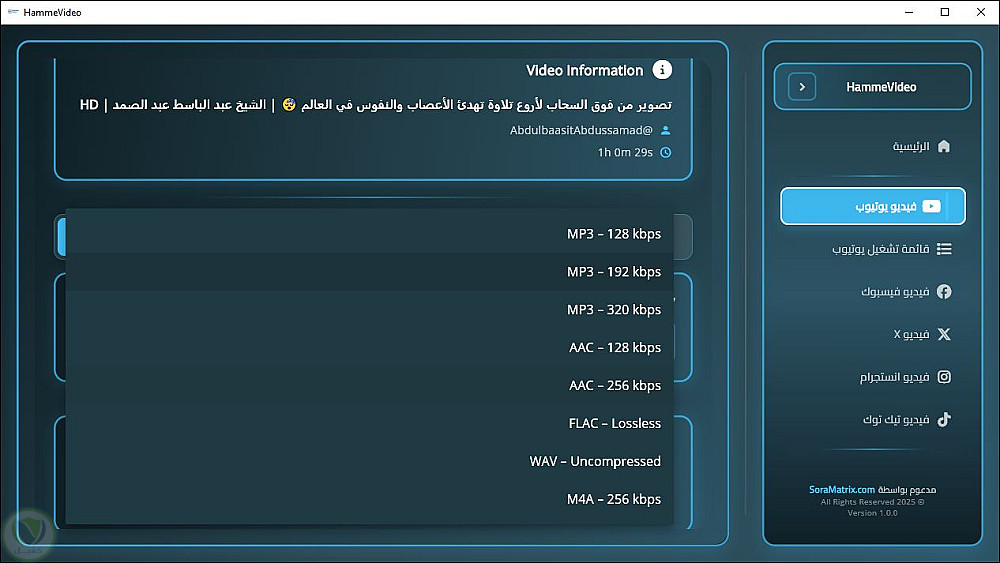1000x563 pixels.
Task: Click the Video Information heading
Action: (x=584, y=70)
